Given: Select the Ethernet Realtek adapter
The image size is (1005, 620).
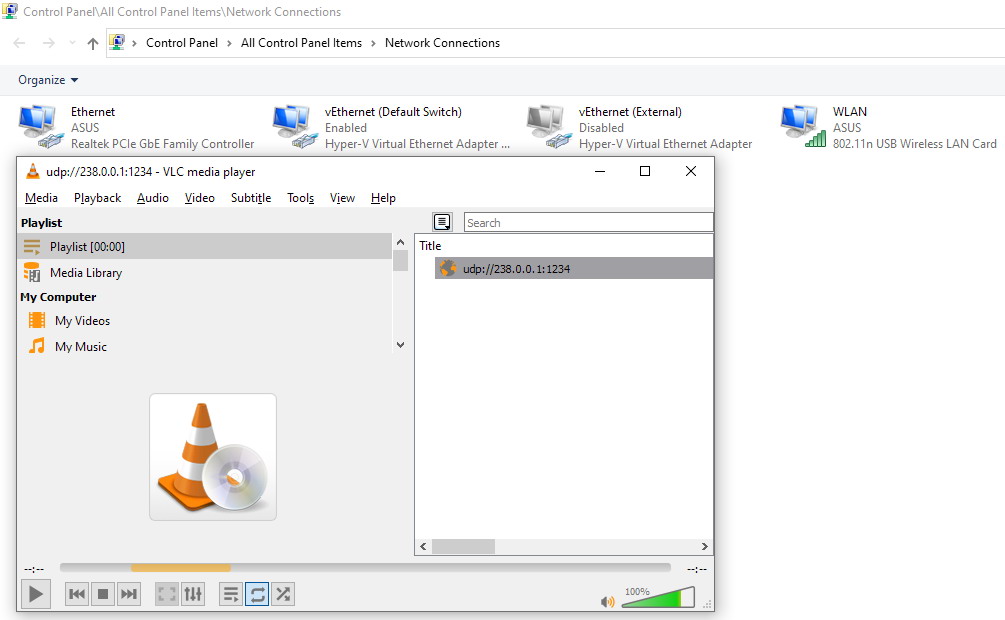Looking at the screenshot, I should tap(137, 128).
